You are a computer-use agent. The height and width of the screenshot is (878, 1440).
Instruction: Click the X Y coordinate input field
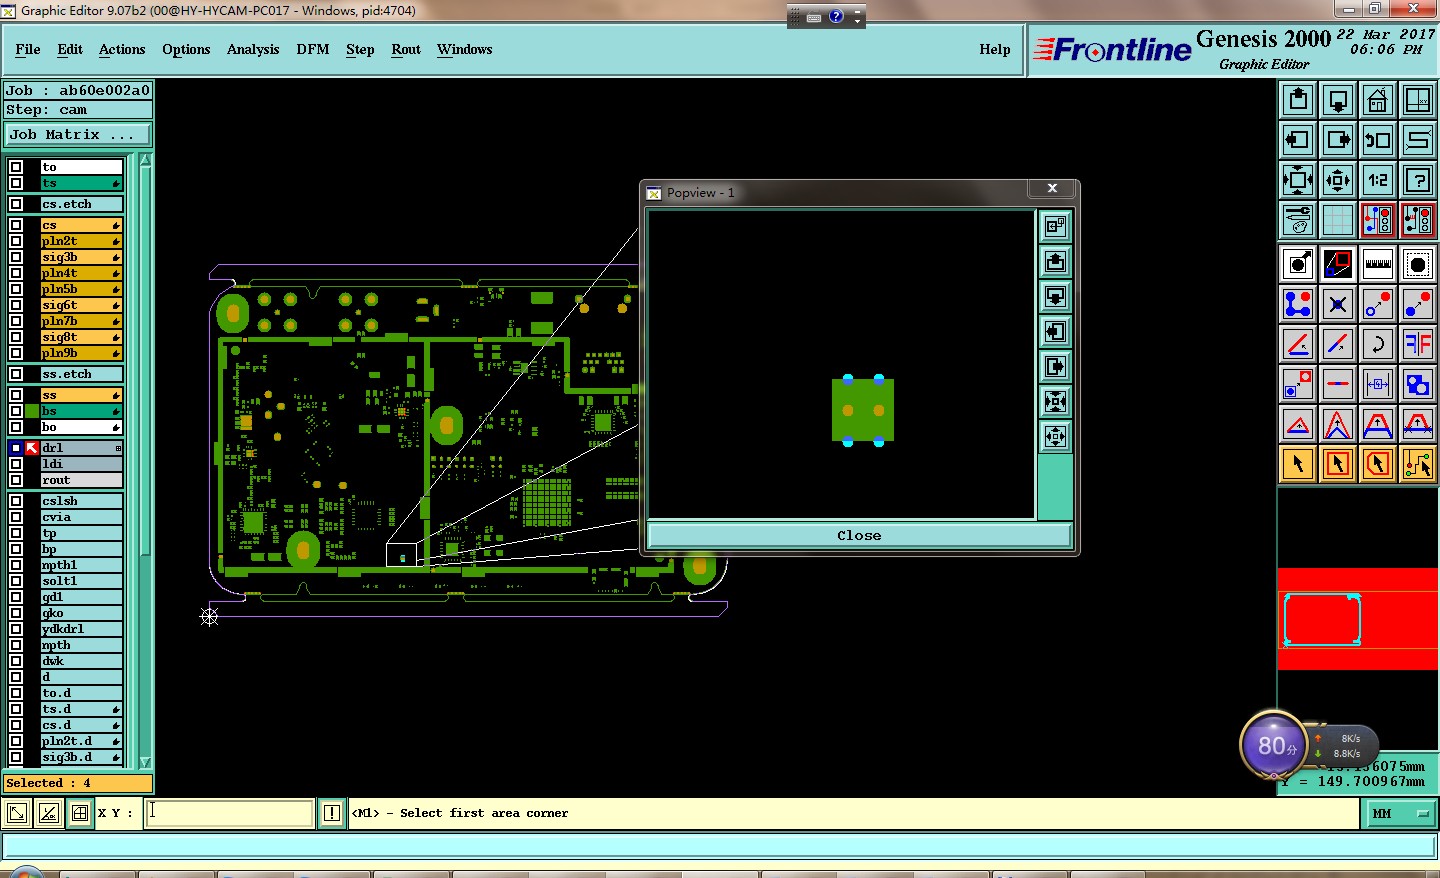point(230,813)
